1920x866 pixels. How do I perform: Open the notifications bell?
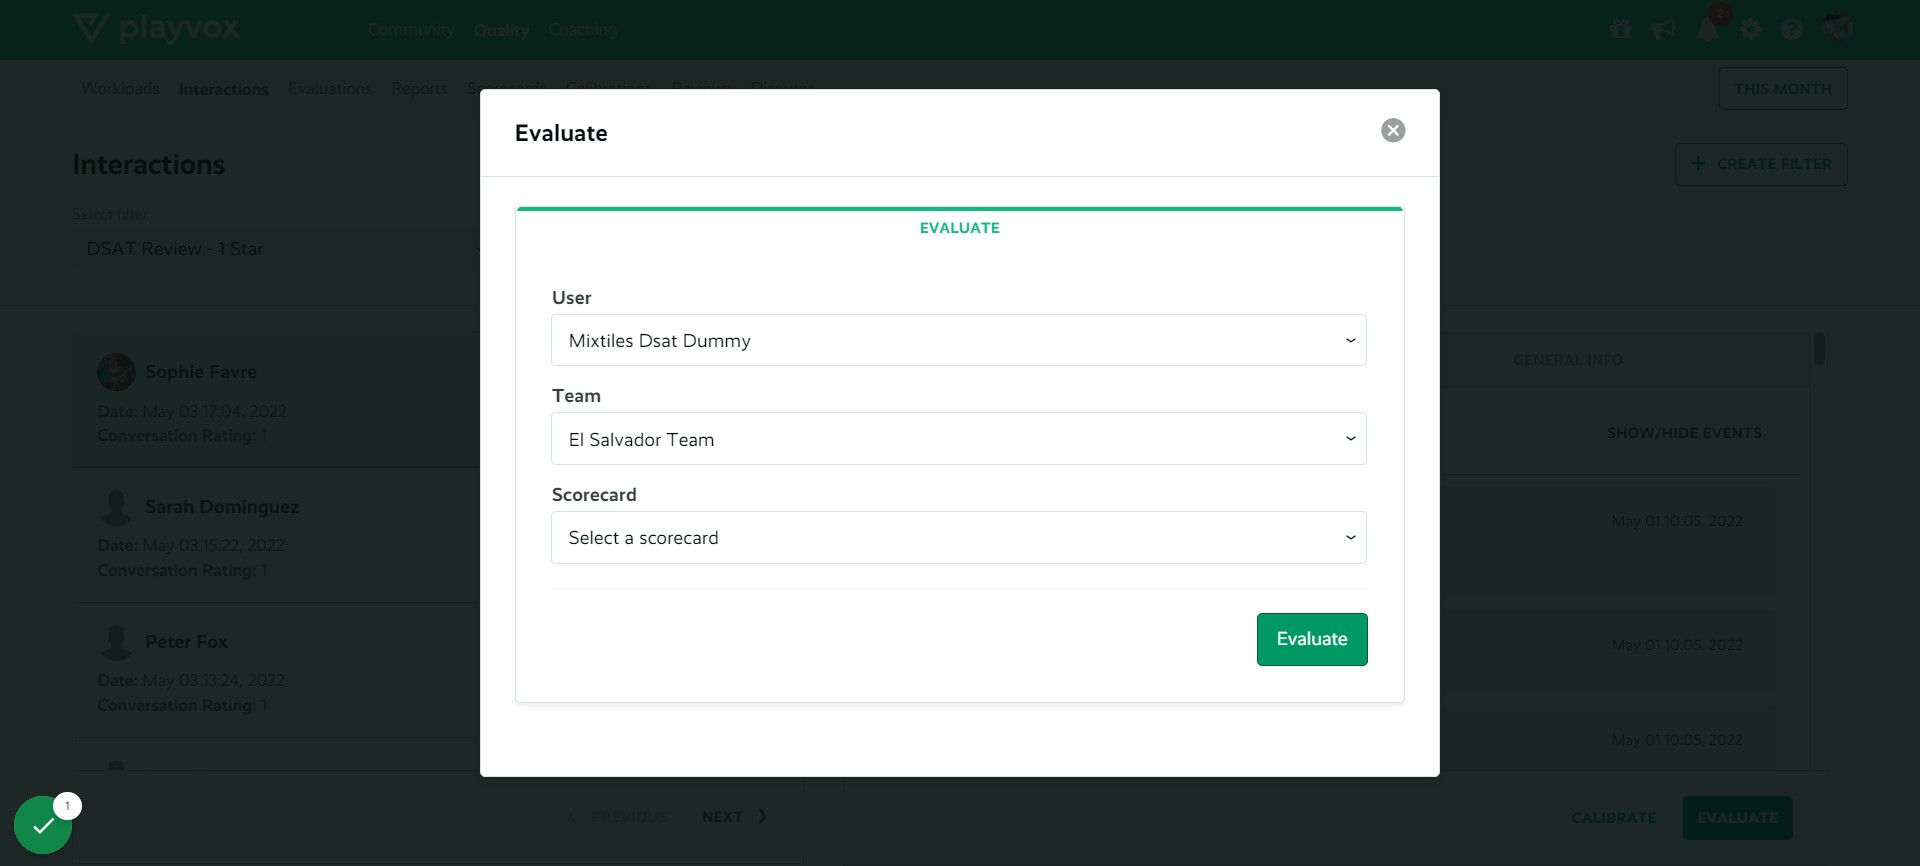coord(1708,29)
